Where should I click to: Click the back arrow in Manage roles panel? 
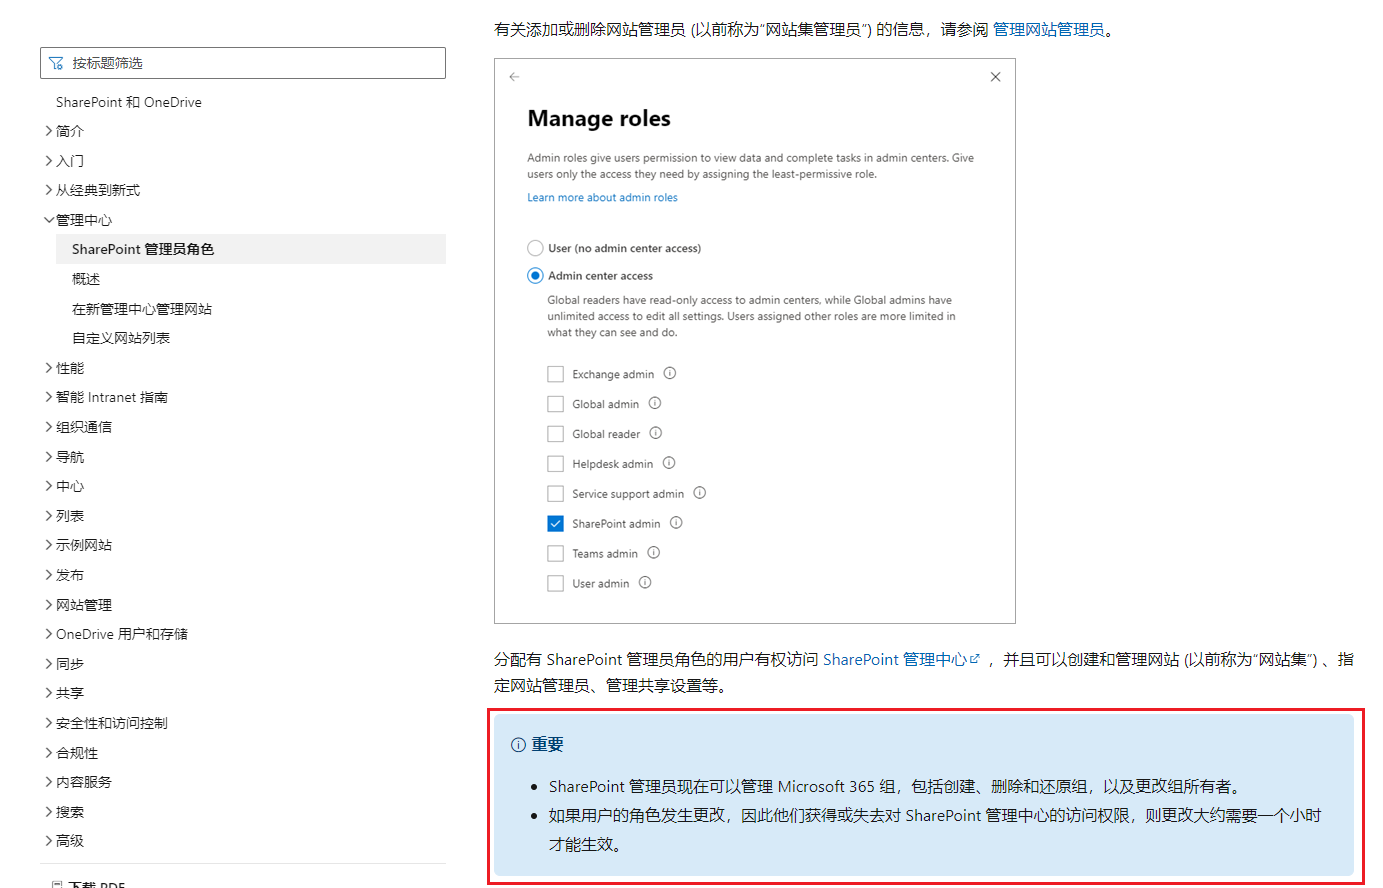[514, 77]
